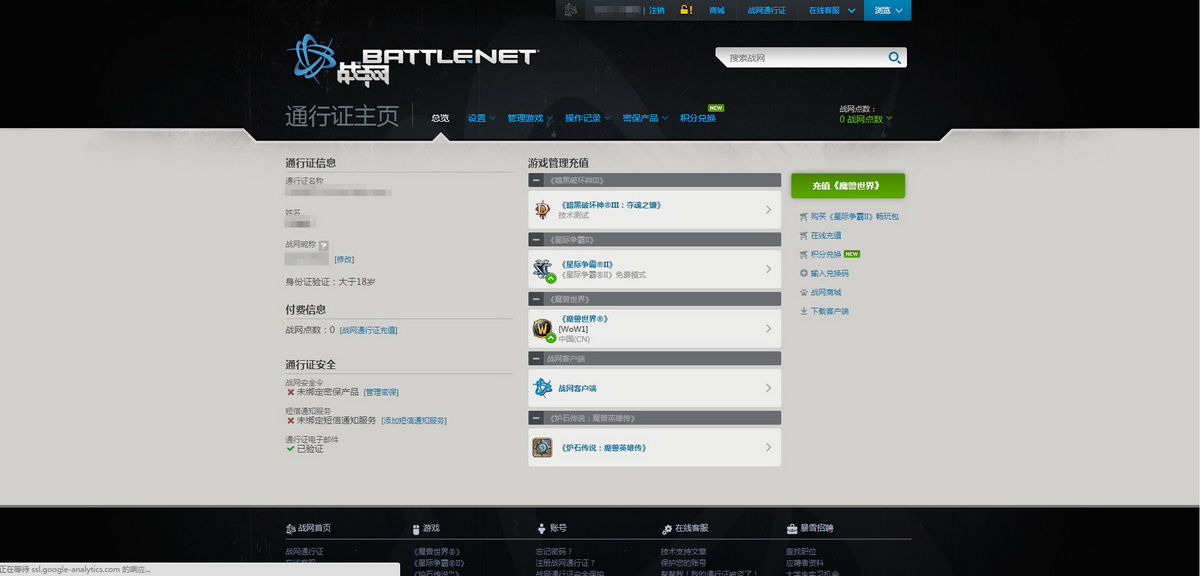Screen dimensions: 1200x576
Task: Select the 总览 tab
Action: pos(440,118)
